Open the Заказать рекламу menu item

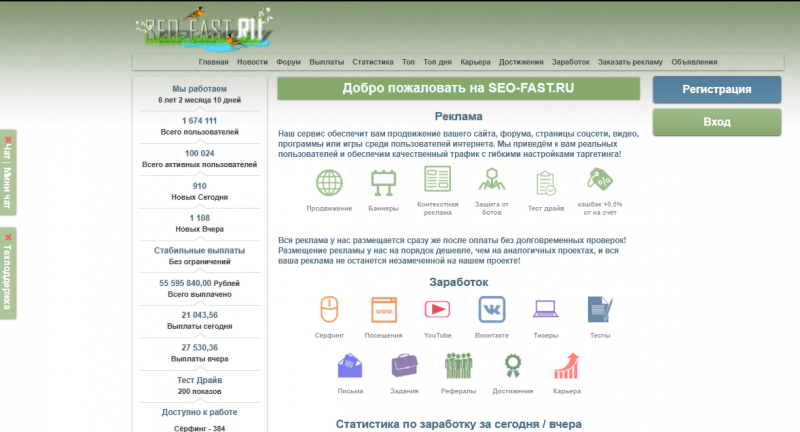coord(630,62)
